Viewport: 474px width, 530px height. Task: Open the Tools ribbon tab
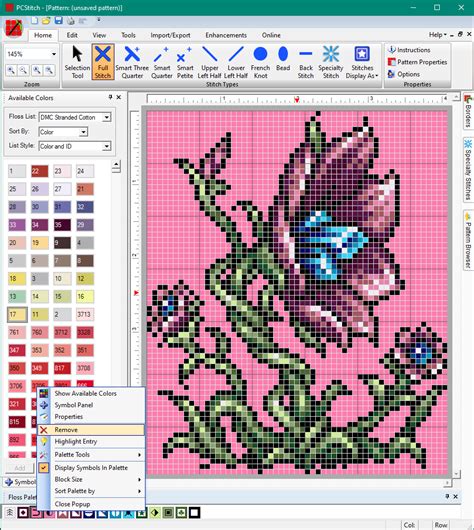[128, 35]
